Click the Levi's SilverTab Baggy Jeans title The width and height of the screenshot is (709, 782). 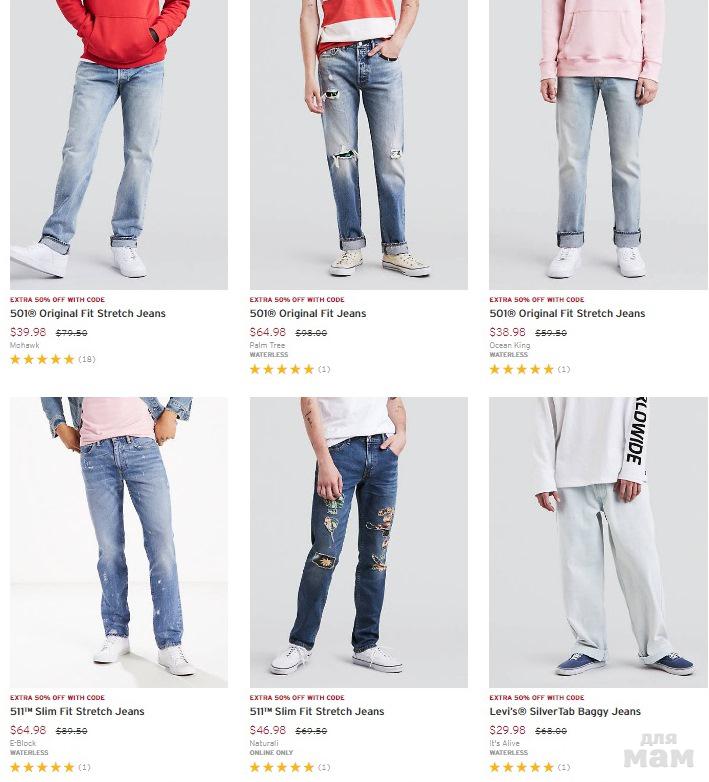(x=565, y=712)
